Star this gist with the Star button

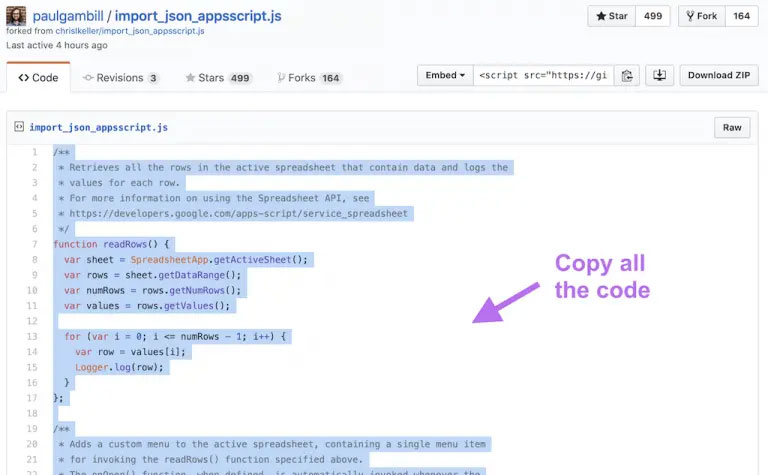pyautogui.click(x=612, y=16)
